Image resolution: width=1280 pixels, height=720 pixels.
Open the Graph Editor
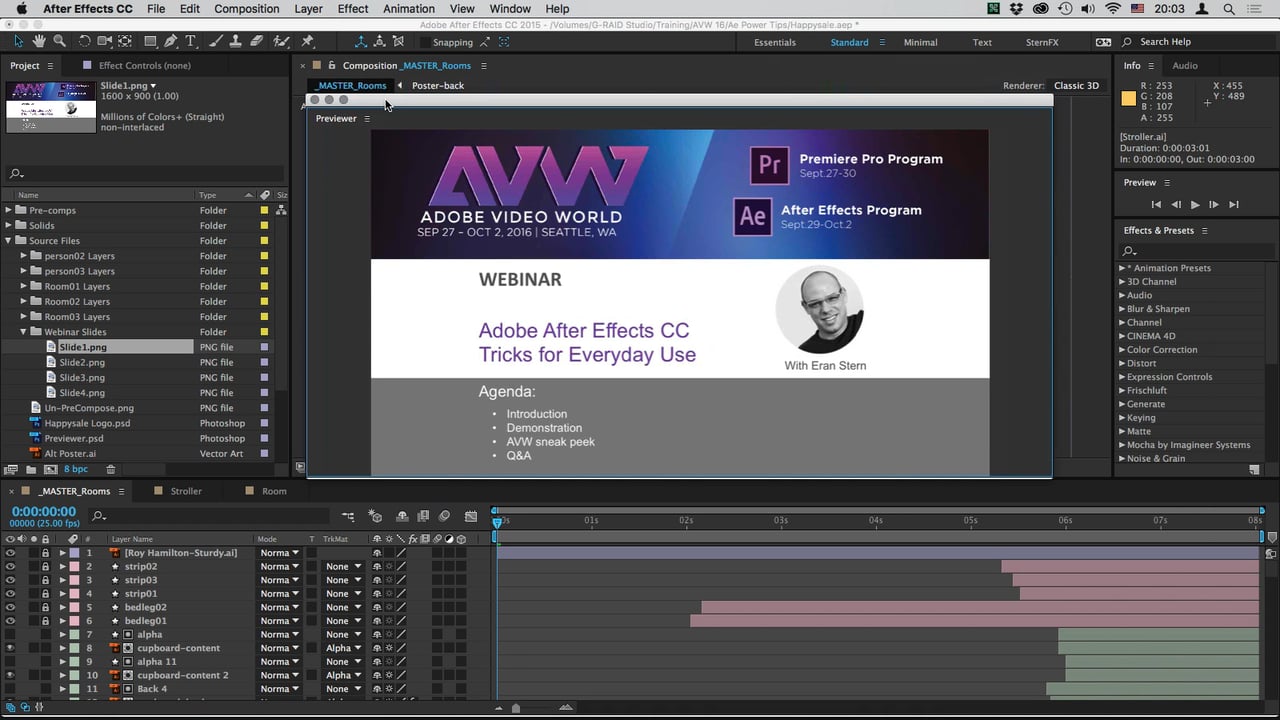point(471,516)
